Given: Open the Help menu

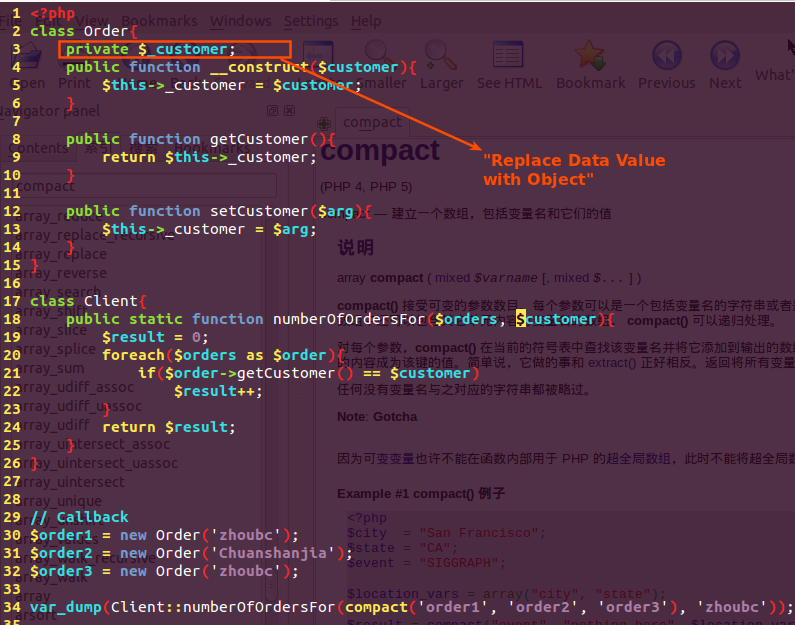Looking at the screenshot, I should coord(366,21).
